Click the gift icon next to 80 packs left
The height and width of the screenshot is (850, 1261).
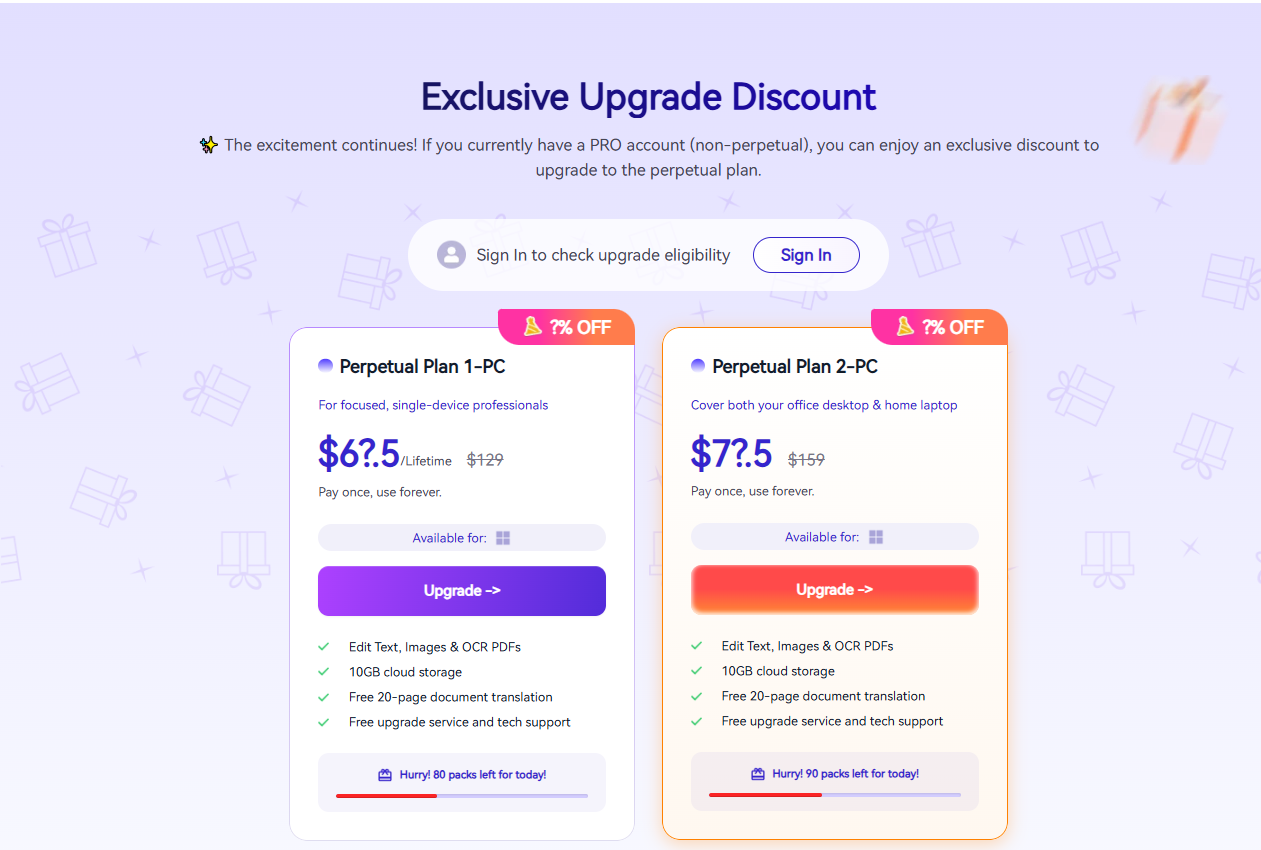(x=385, y=775)
